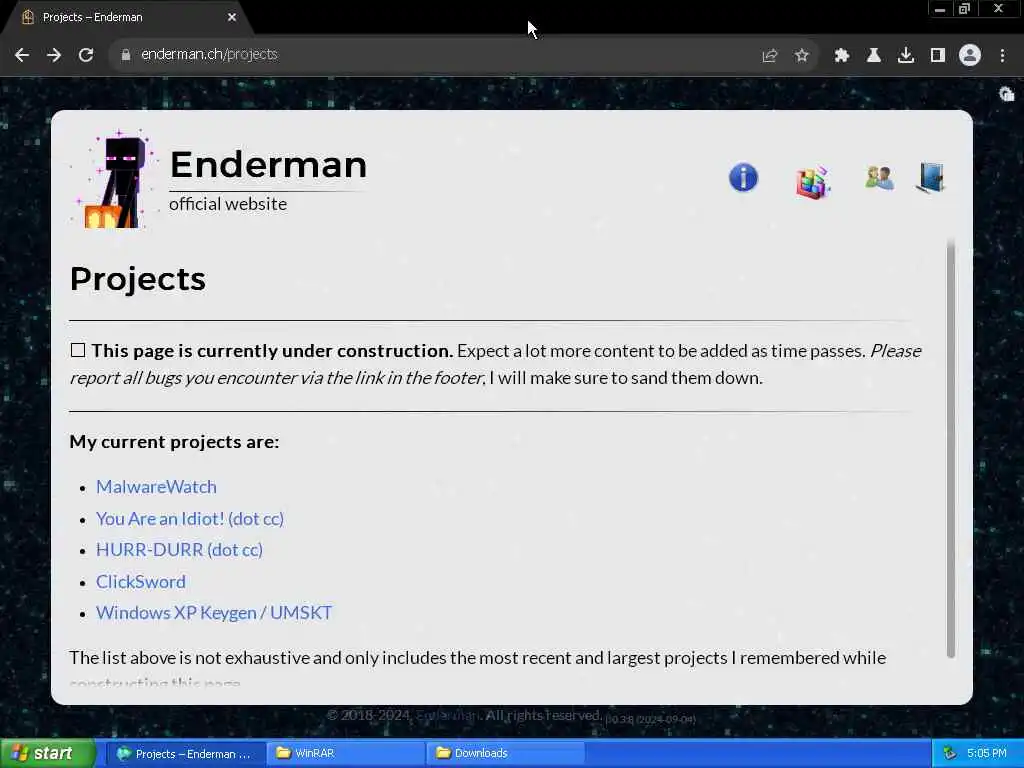Click the 'My current projects are:' text
The width and height of the screenshot is (1024, 768).
(174, 442)
